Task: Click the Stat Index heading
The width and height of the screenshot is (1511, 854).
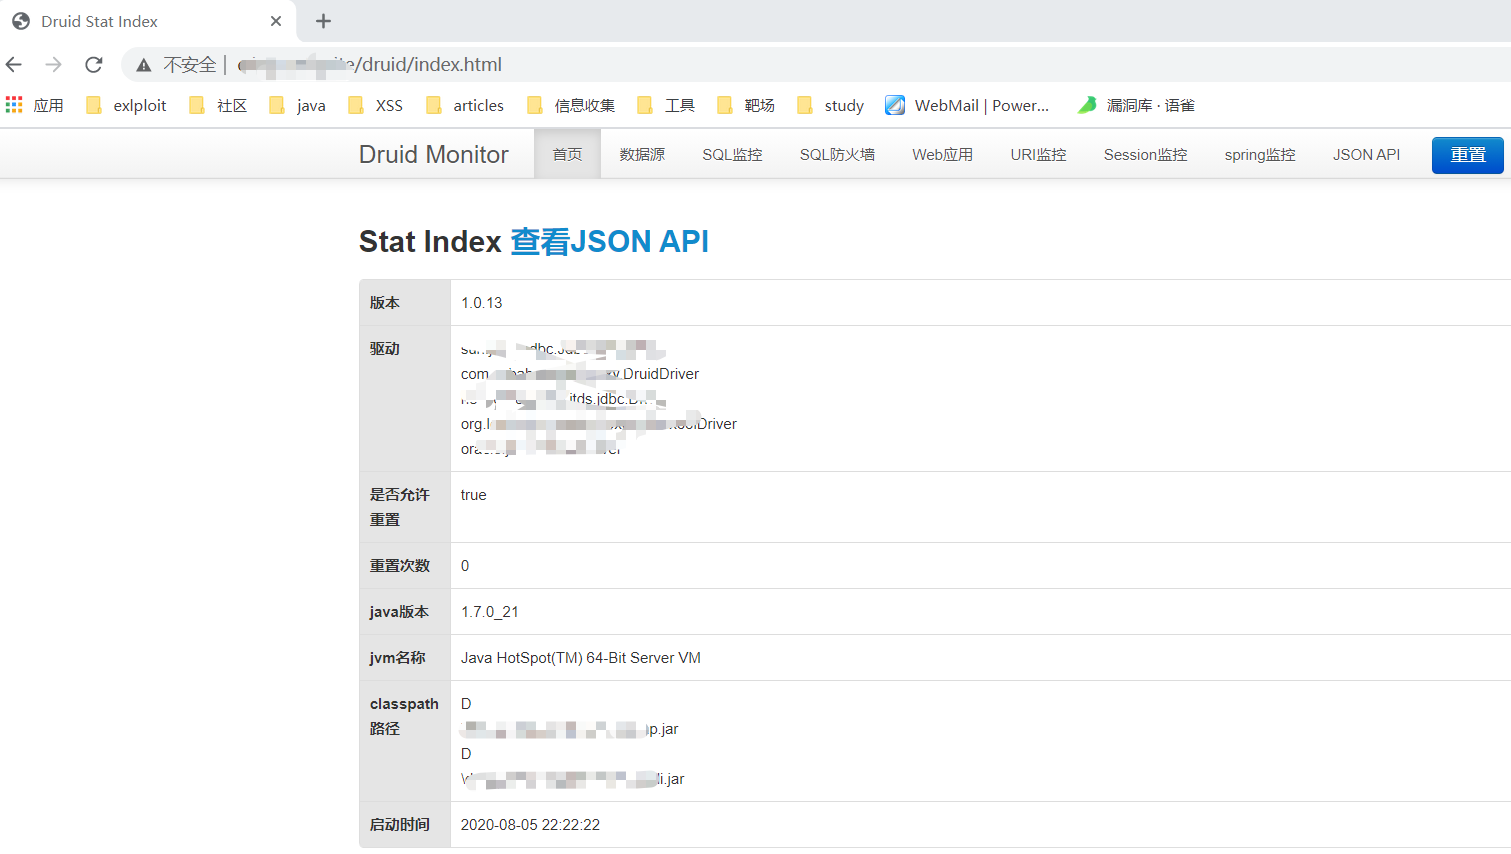Action: click(x=430, y=241)
